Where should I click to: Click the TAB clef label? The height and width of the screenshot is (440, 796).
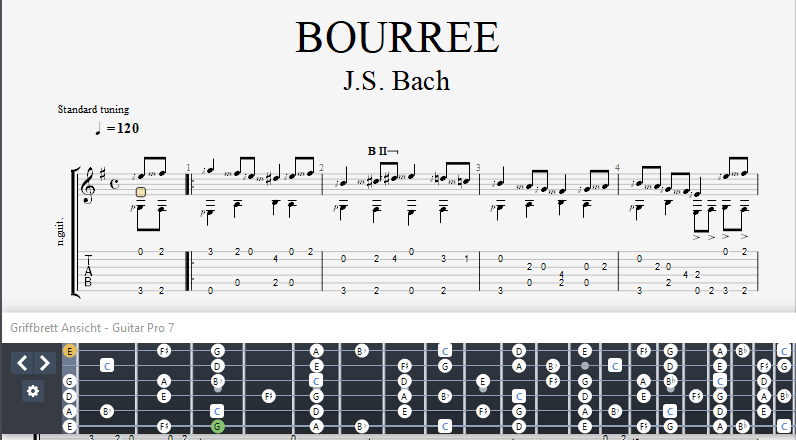(88, 271)
